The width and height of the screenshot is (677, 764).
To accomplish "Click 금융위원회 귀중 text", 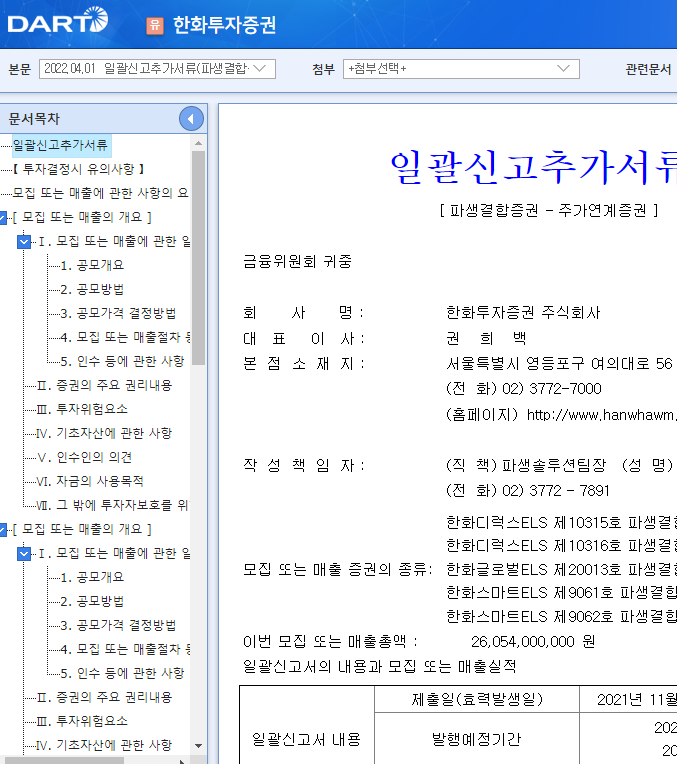I will point(297,261).
